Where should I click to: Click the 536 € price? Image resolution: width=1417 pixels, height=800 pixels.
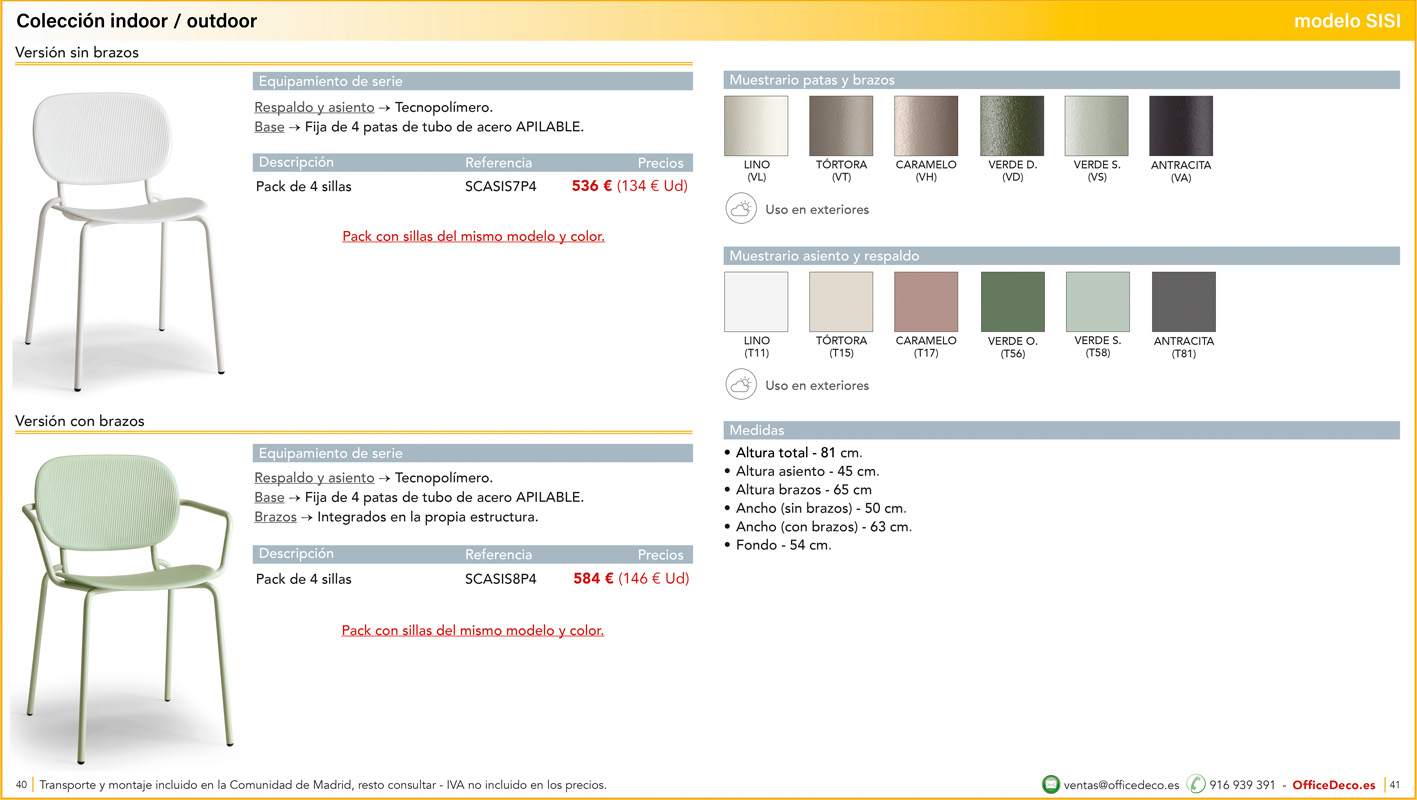(591, 186)
